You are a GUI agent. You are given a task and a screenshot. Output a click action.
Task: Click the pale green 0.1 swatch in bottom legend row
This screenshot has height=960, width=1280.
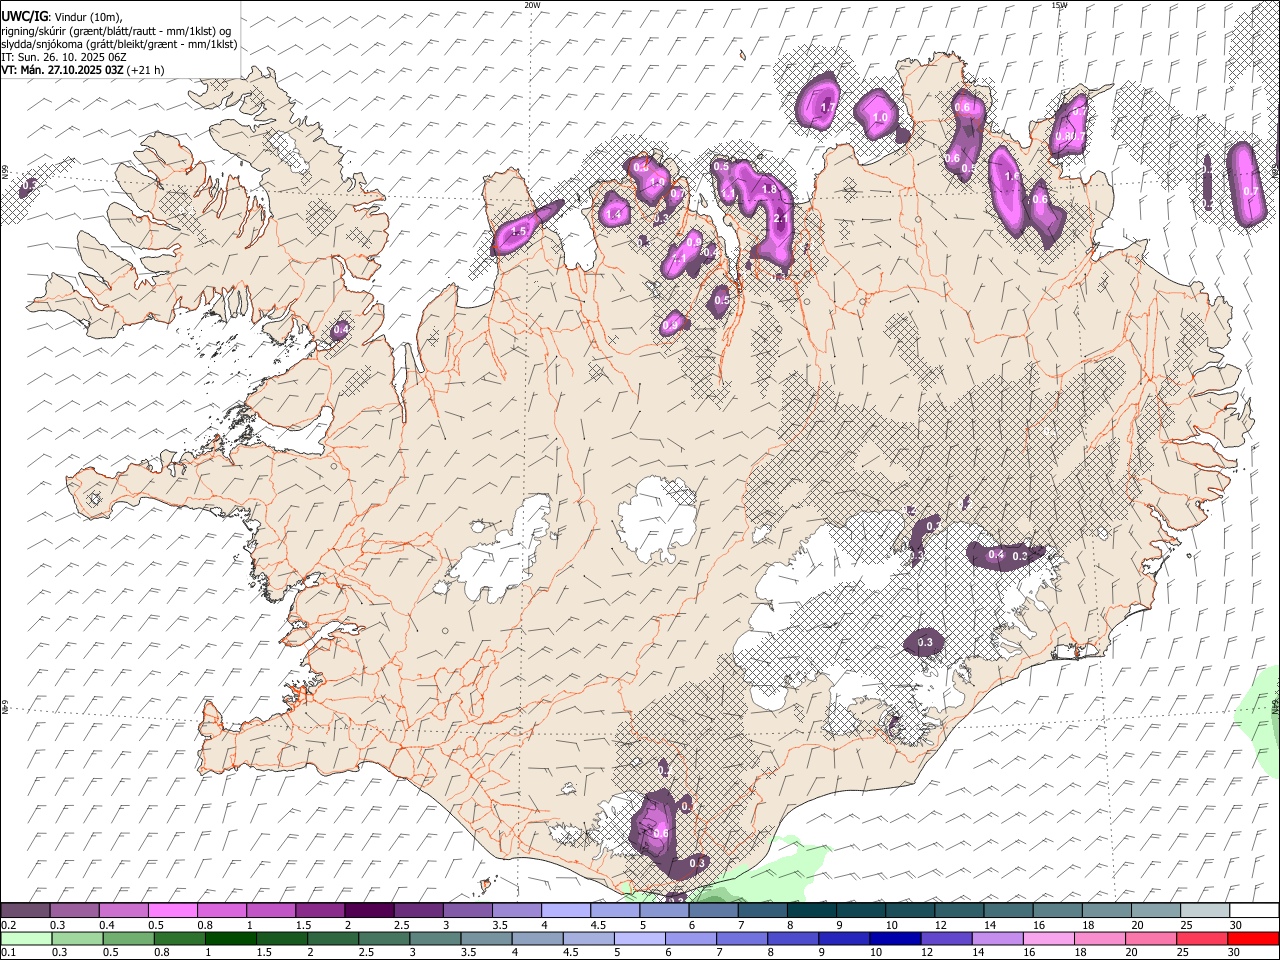coord(26,938)
